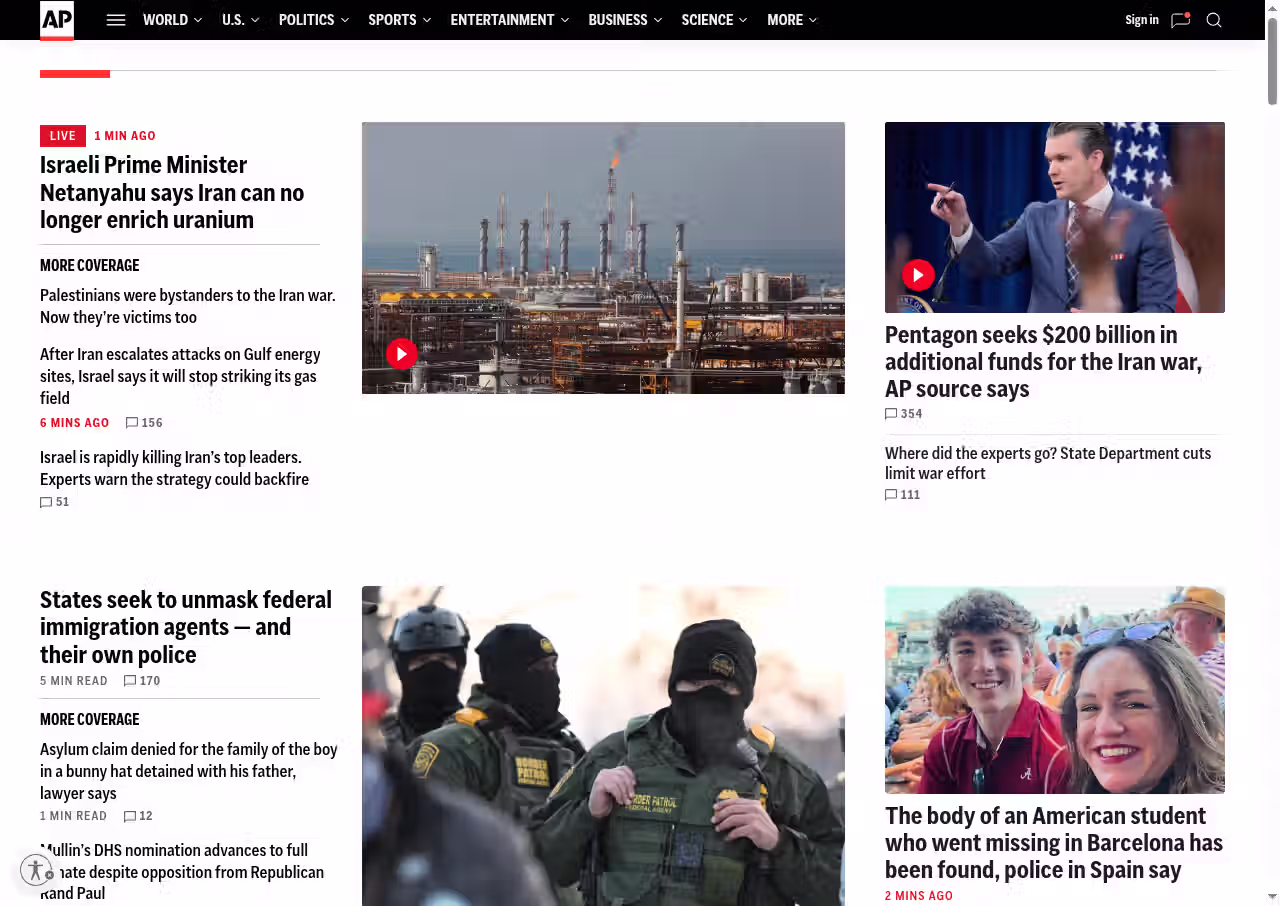
Task: Click the AP logo home icon
Action: point(57,20)
